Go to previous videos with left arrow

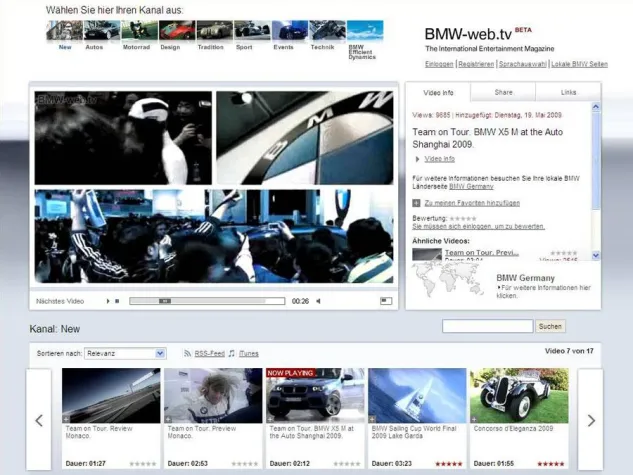click(39, 420)
